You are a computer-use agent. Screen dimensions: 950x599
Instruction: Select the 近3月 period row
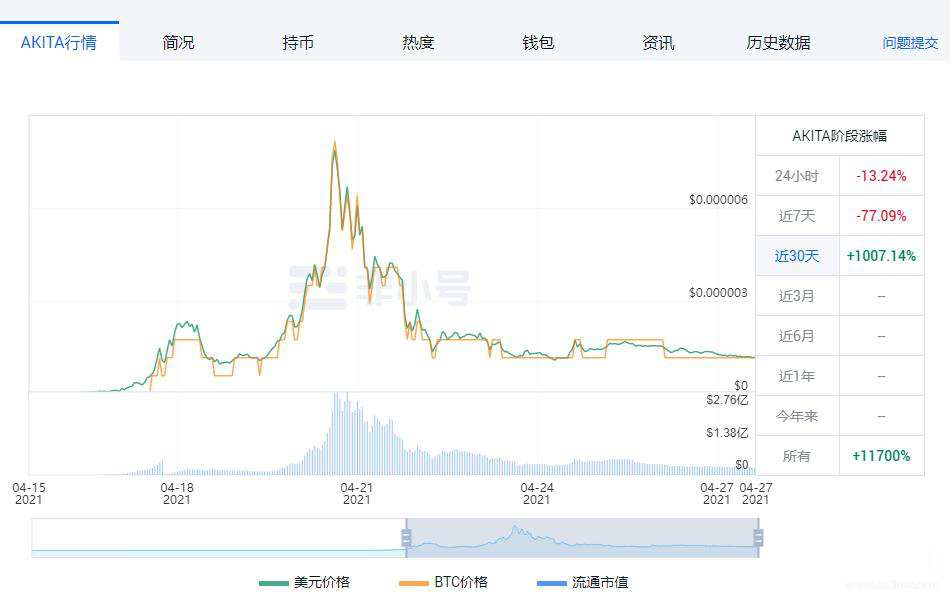click(x=796, y=296)
